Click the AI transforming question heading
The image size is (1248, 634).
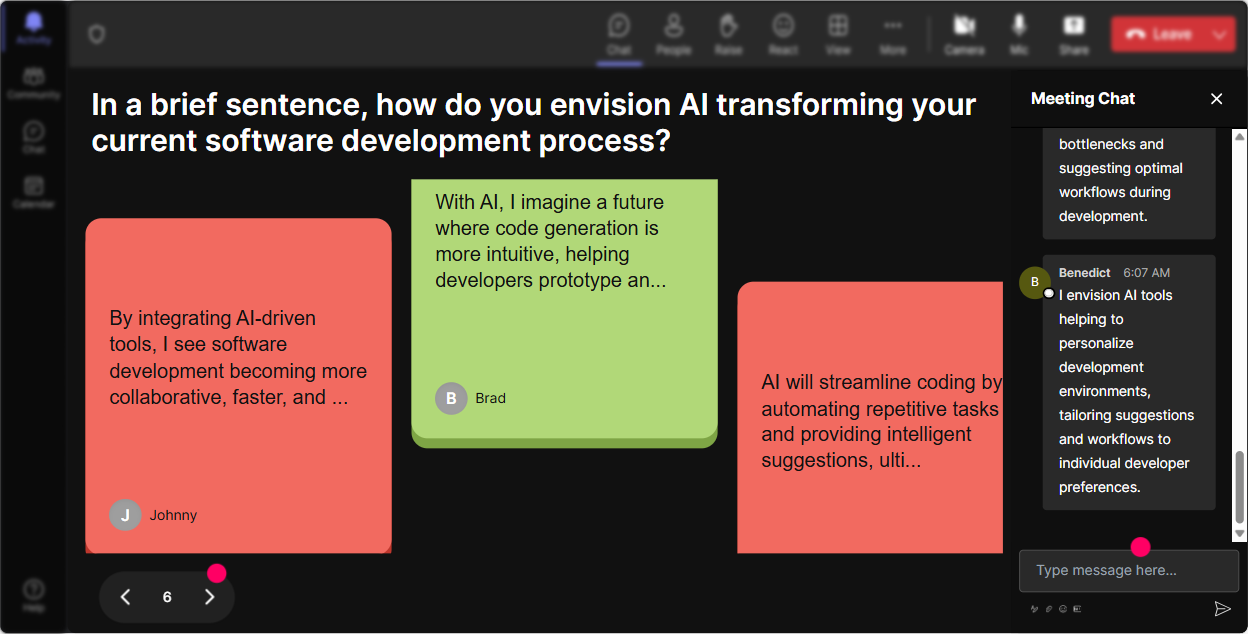[534, 122]
